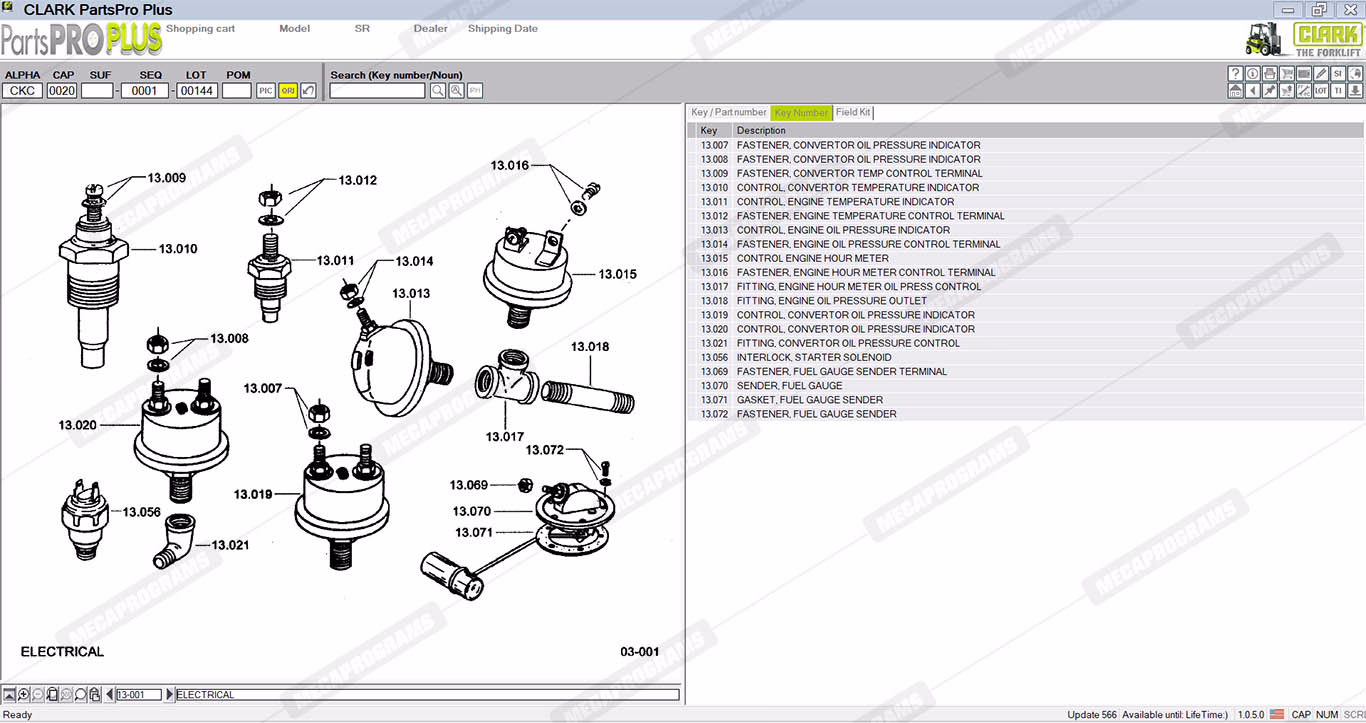This screenshot has width=1366, height=723.
Task: Go to next diagram page arrow
Action: click(x=169, y=694)
